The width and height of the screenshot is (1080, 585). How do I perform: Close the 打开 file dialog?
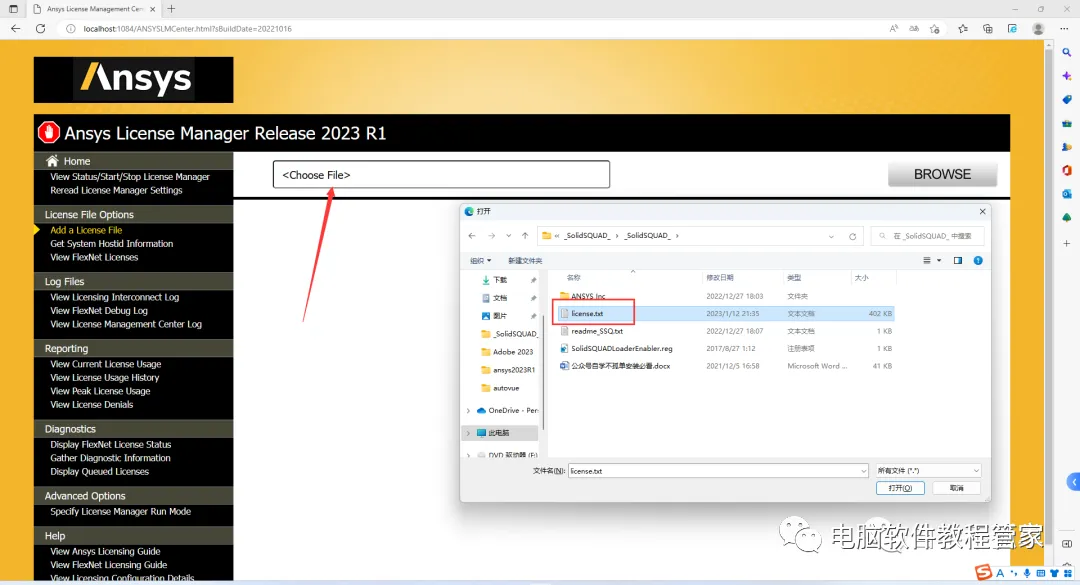pos(982,212)
